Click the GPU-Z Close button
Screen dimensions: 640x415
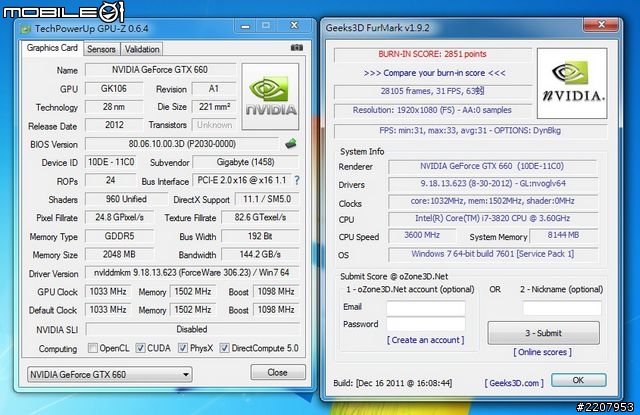278,373
